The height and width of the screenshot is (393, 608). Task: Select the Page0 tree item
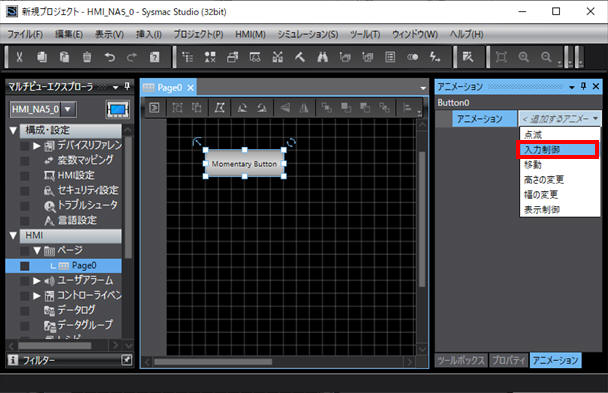pos(84,266)
